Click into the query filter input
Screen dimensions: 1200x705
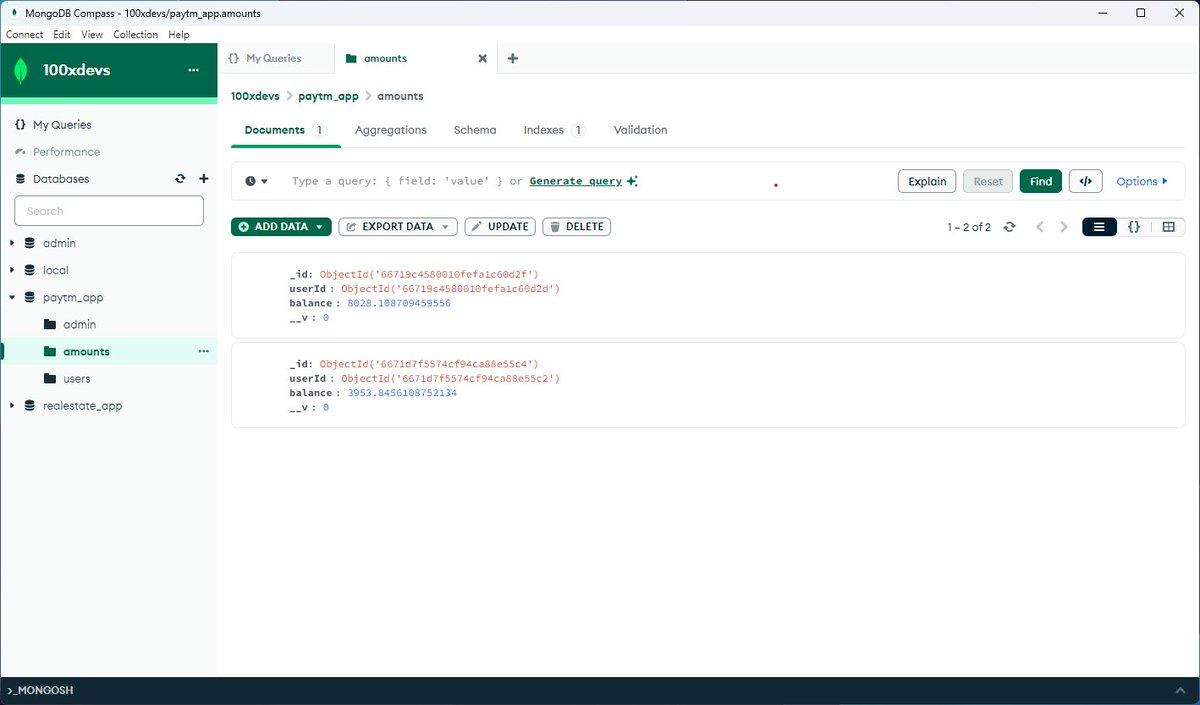(x=580, y=181)
